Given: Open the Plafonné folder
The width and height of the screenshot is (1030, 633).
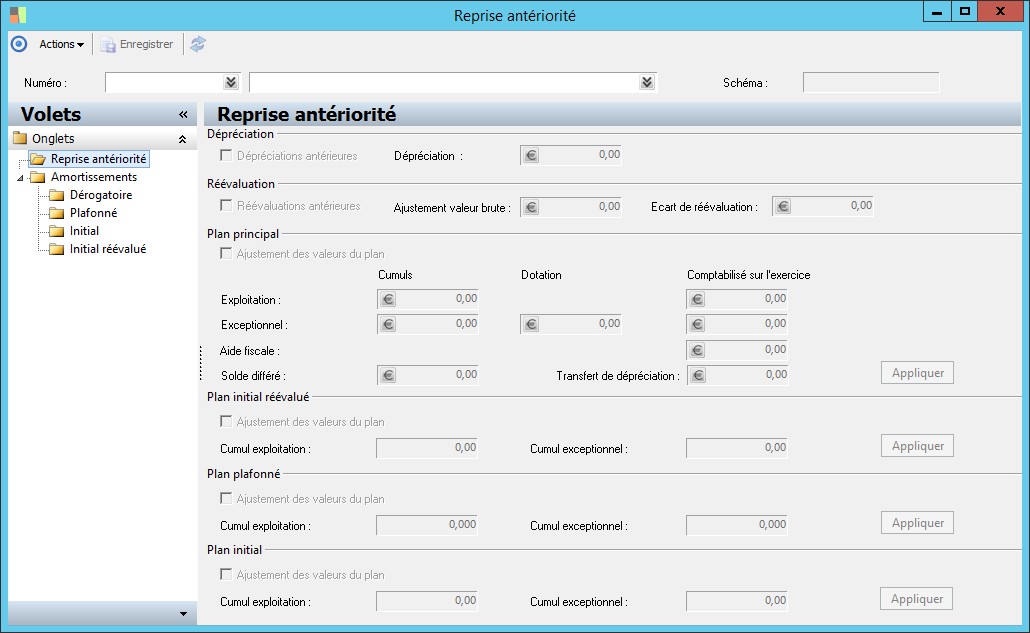Looking at the screenshot, I should pos(93,213).
